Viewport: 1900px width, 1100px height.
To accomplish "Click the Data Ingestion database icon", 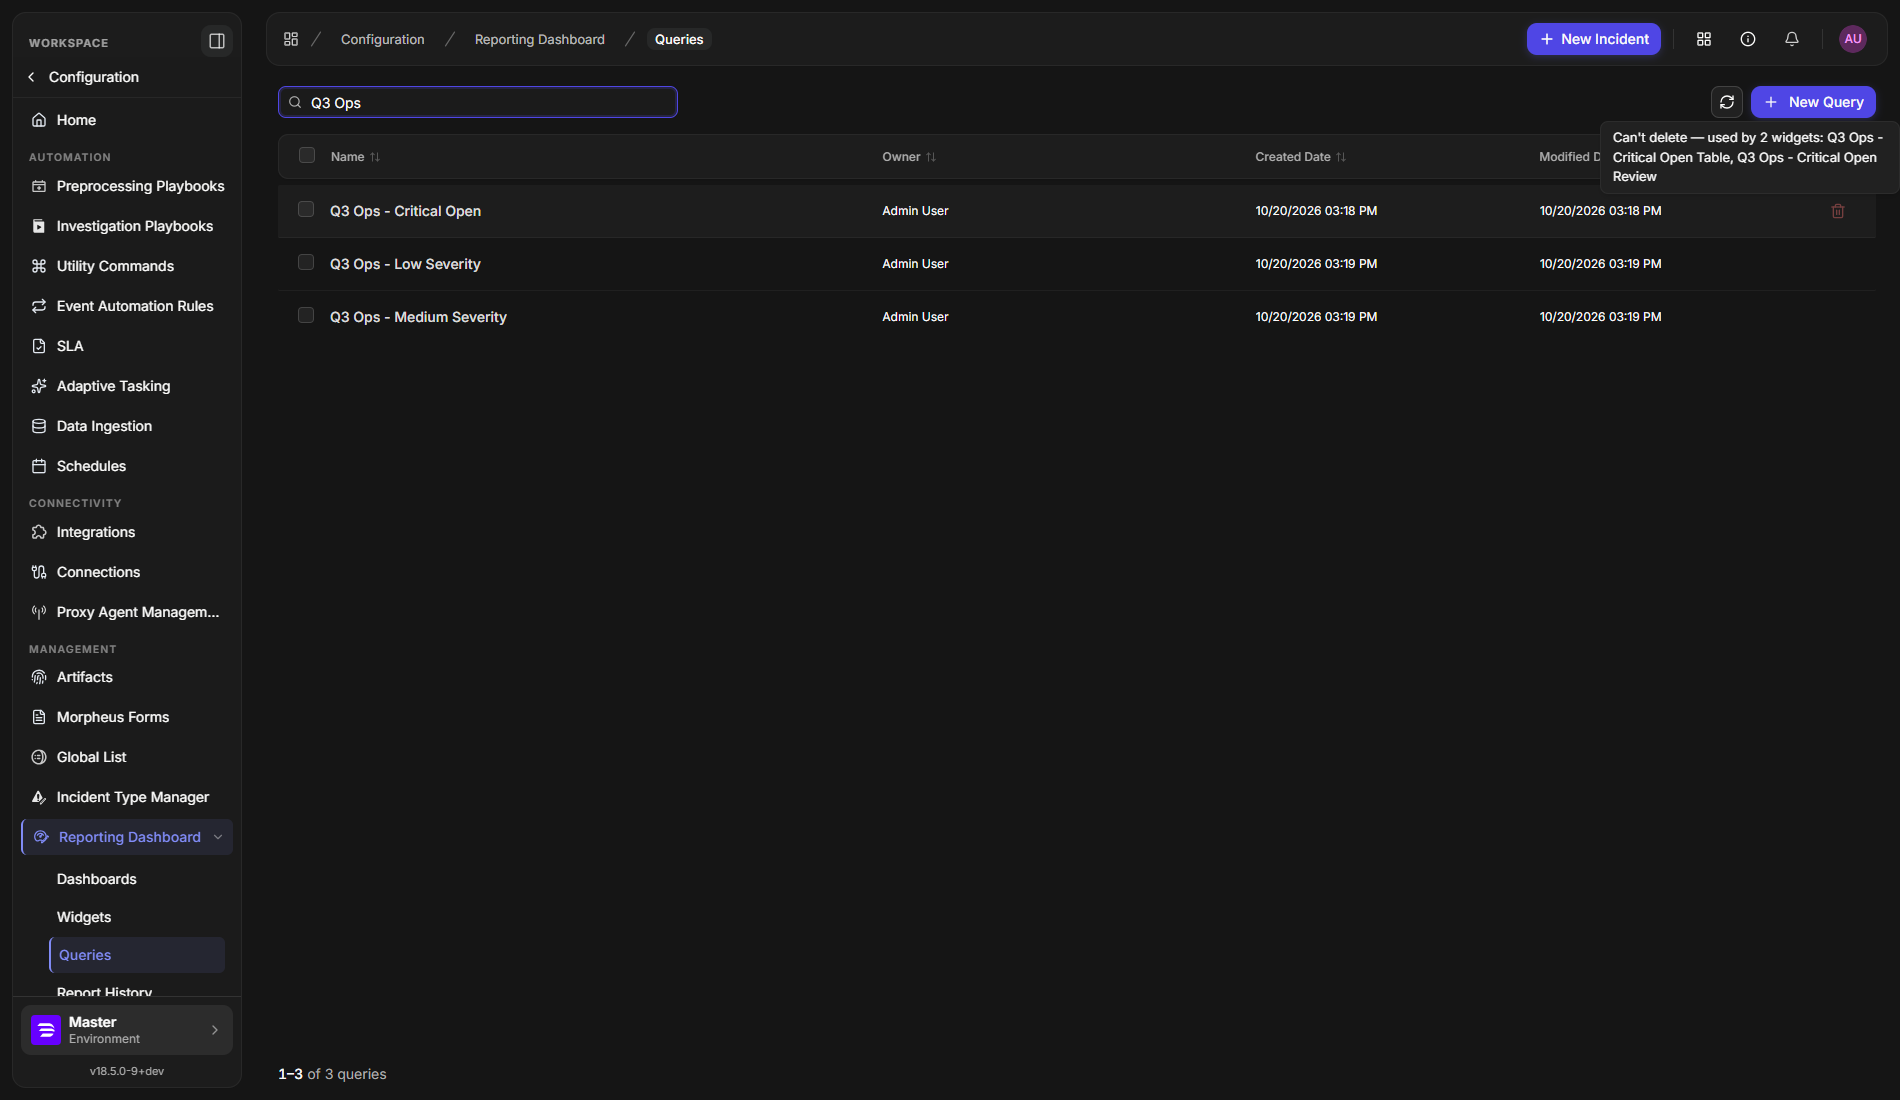I will [x=39, y=426].
